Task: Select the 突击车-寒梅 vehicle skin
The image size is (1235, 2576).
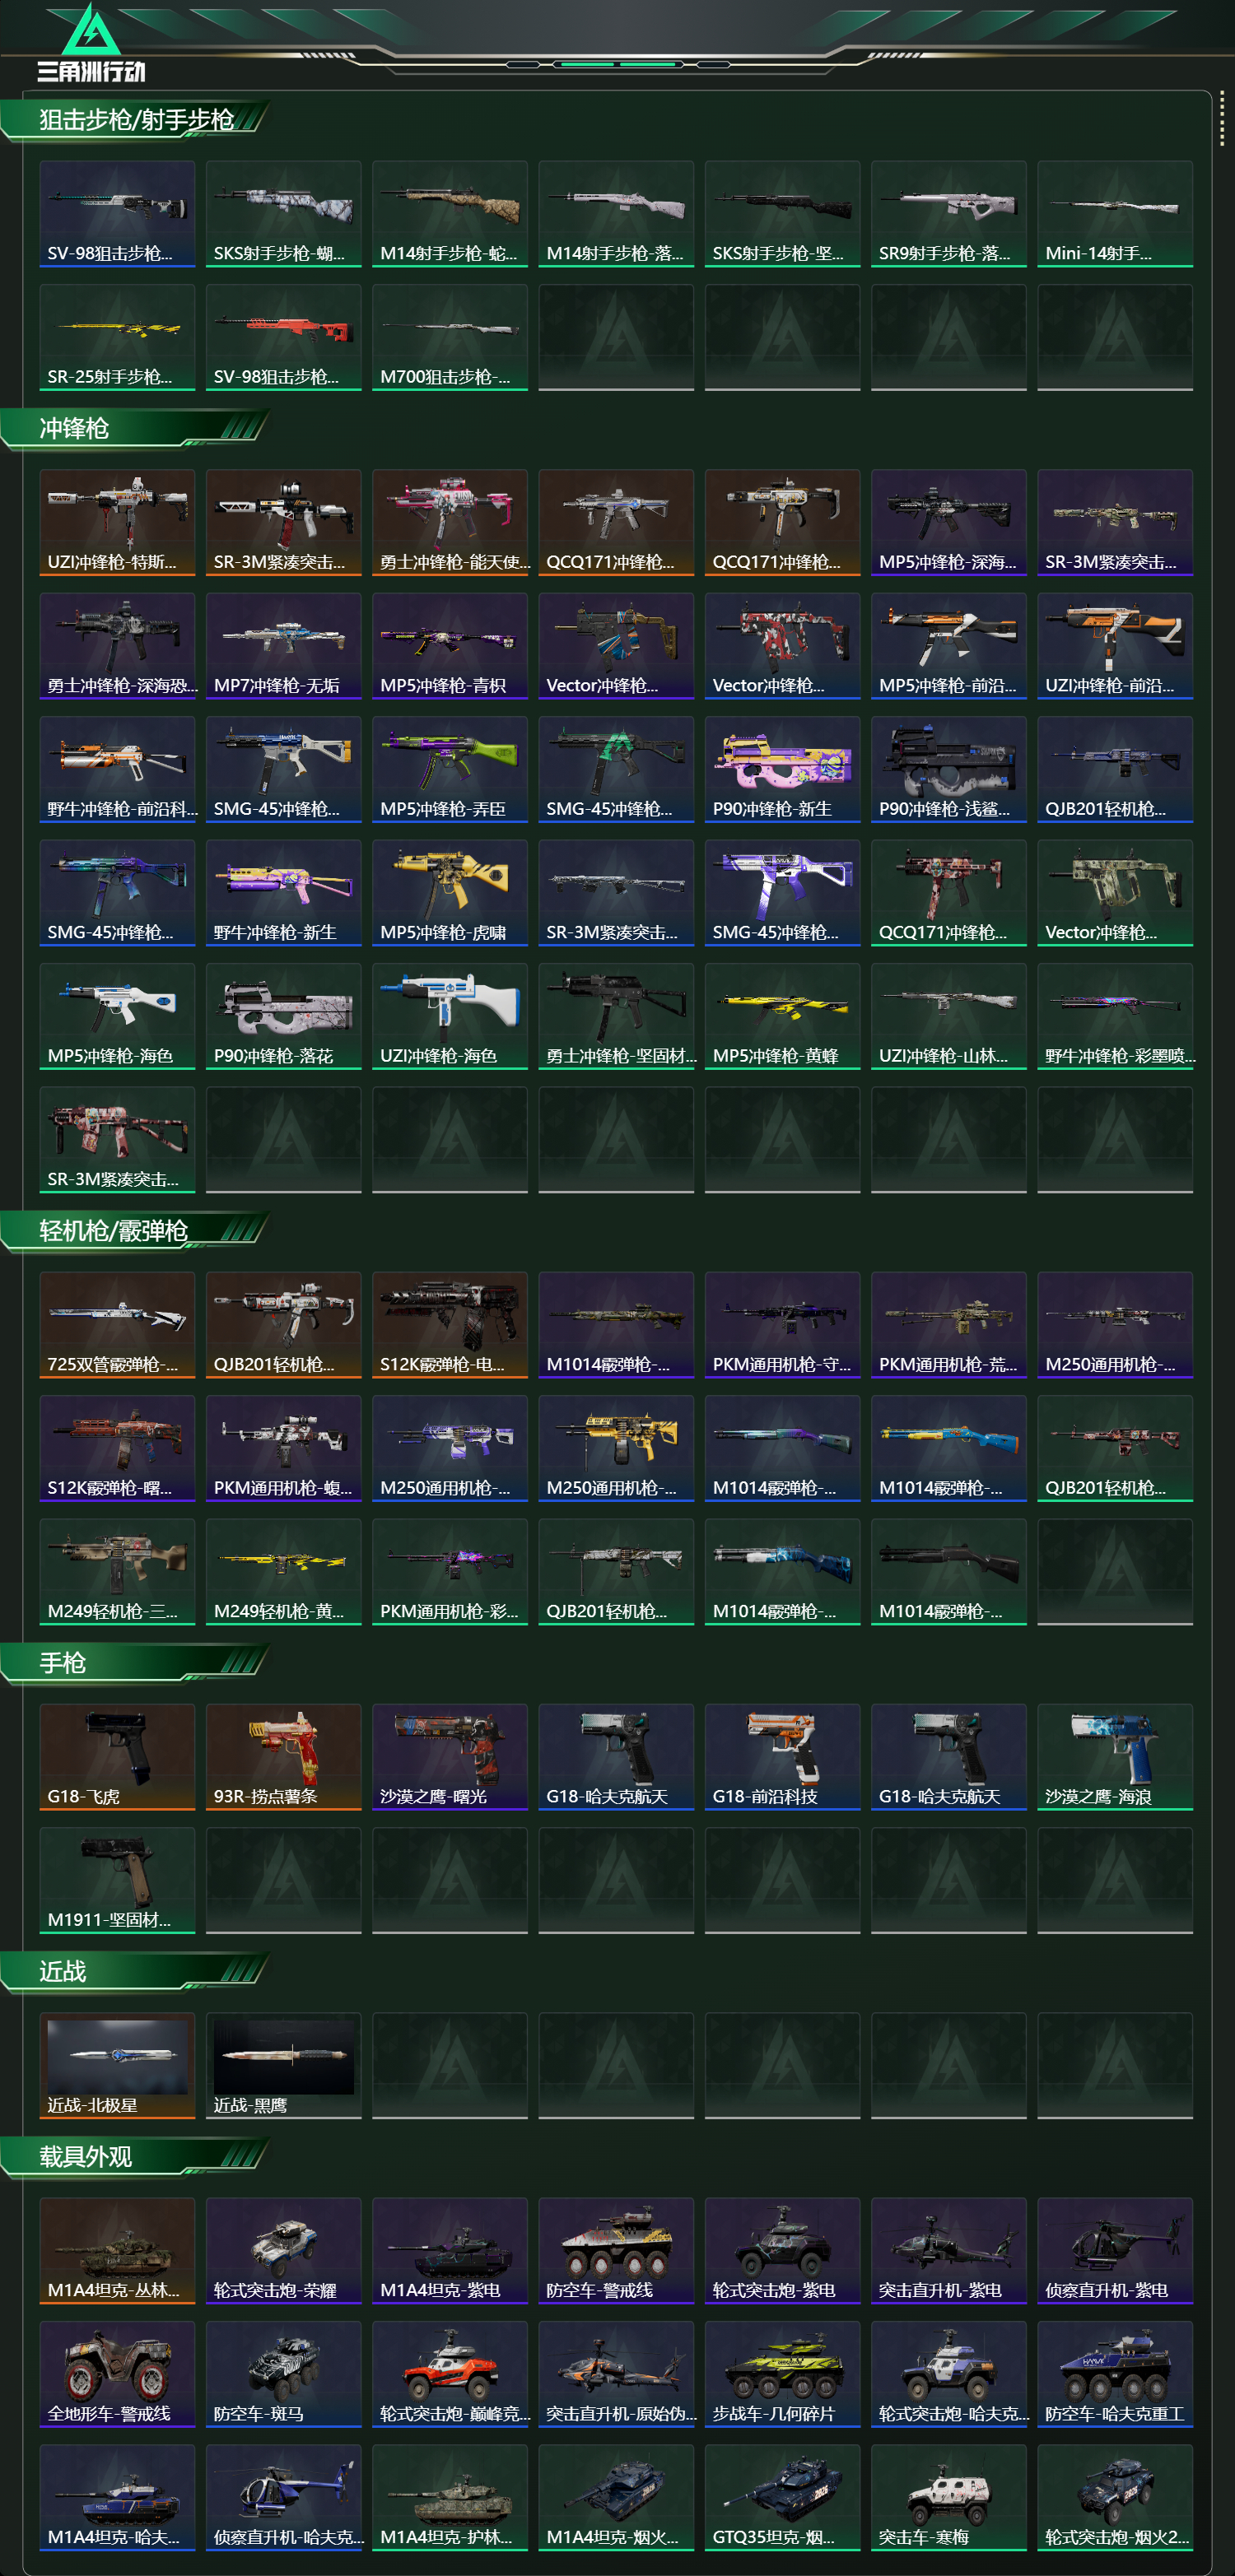Action: coord(949,2497)
